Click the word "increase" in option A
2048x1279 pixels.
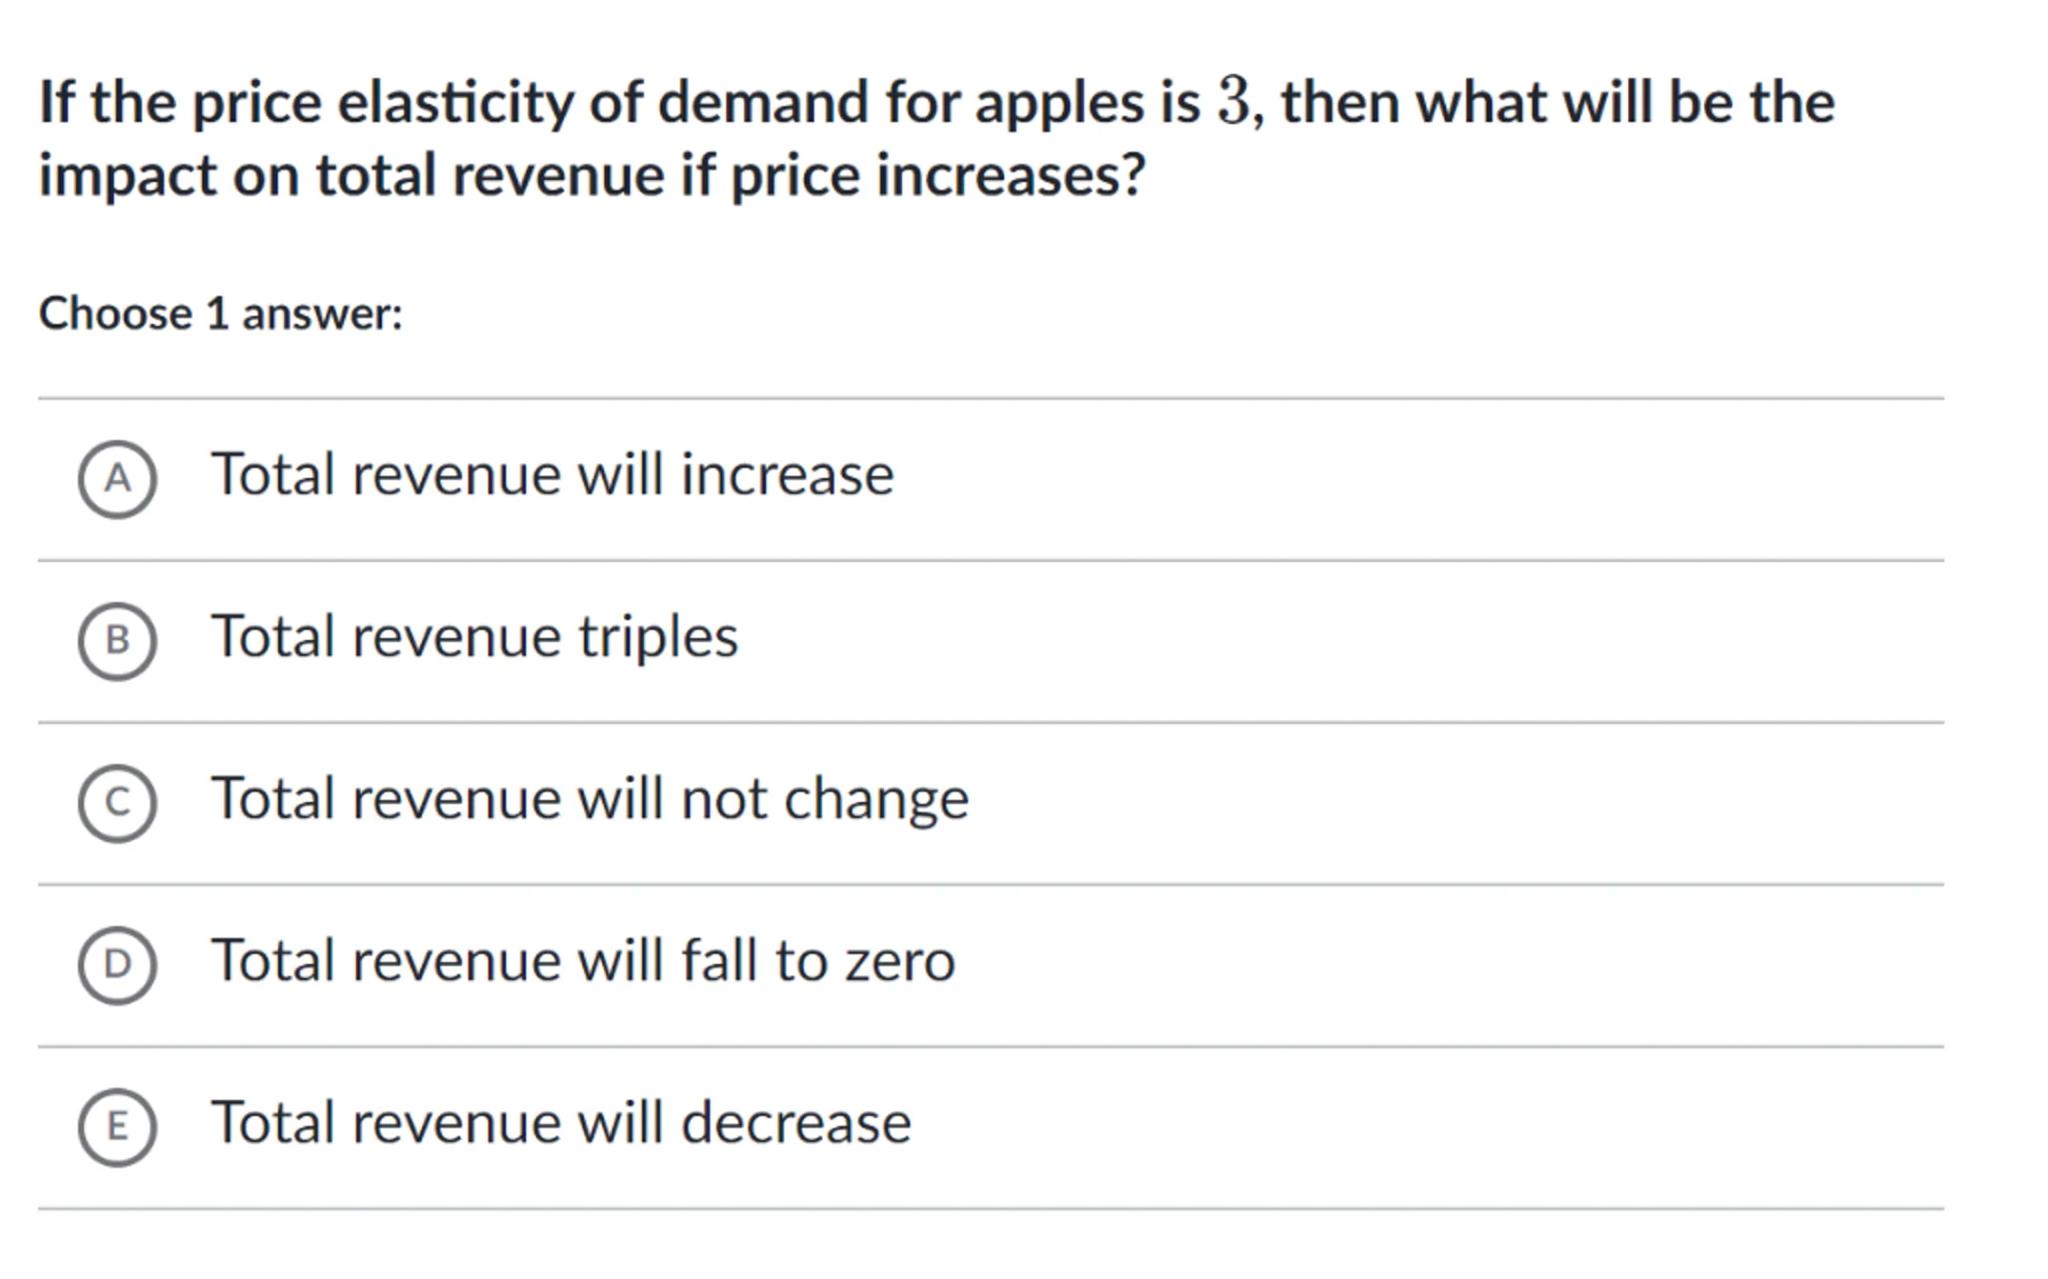(787, 475)
